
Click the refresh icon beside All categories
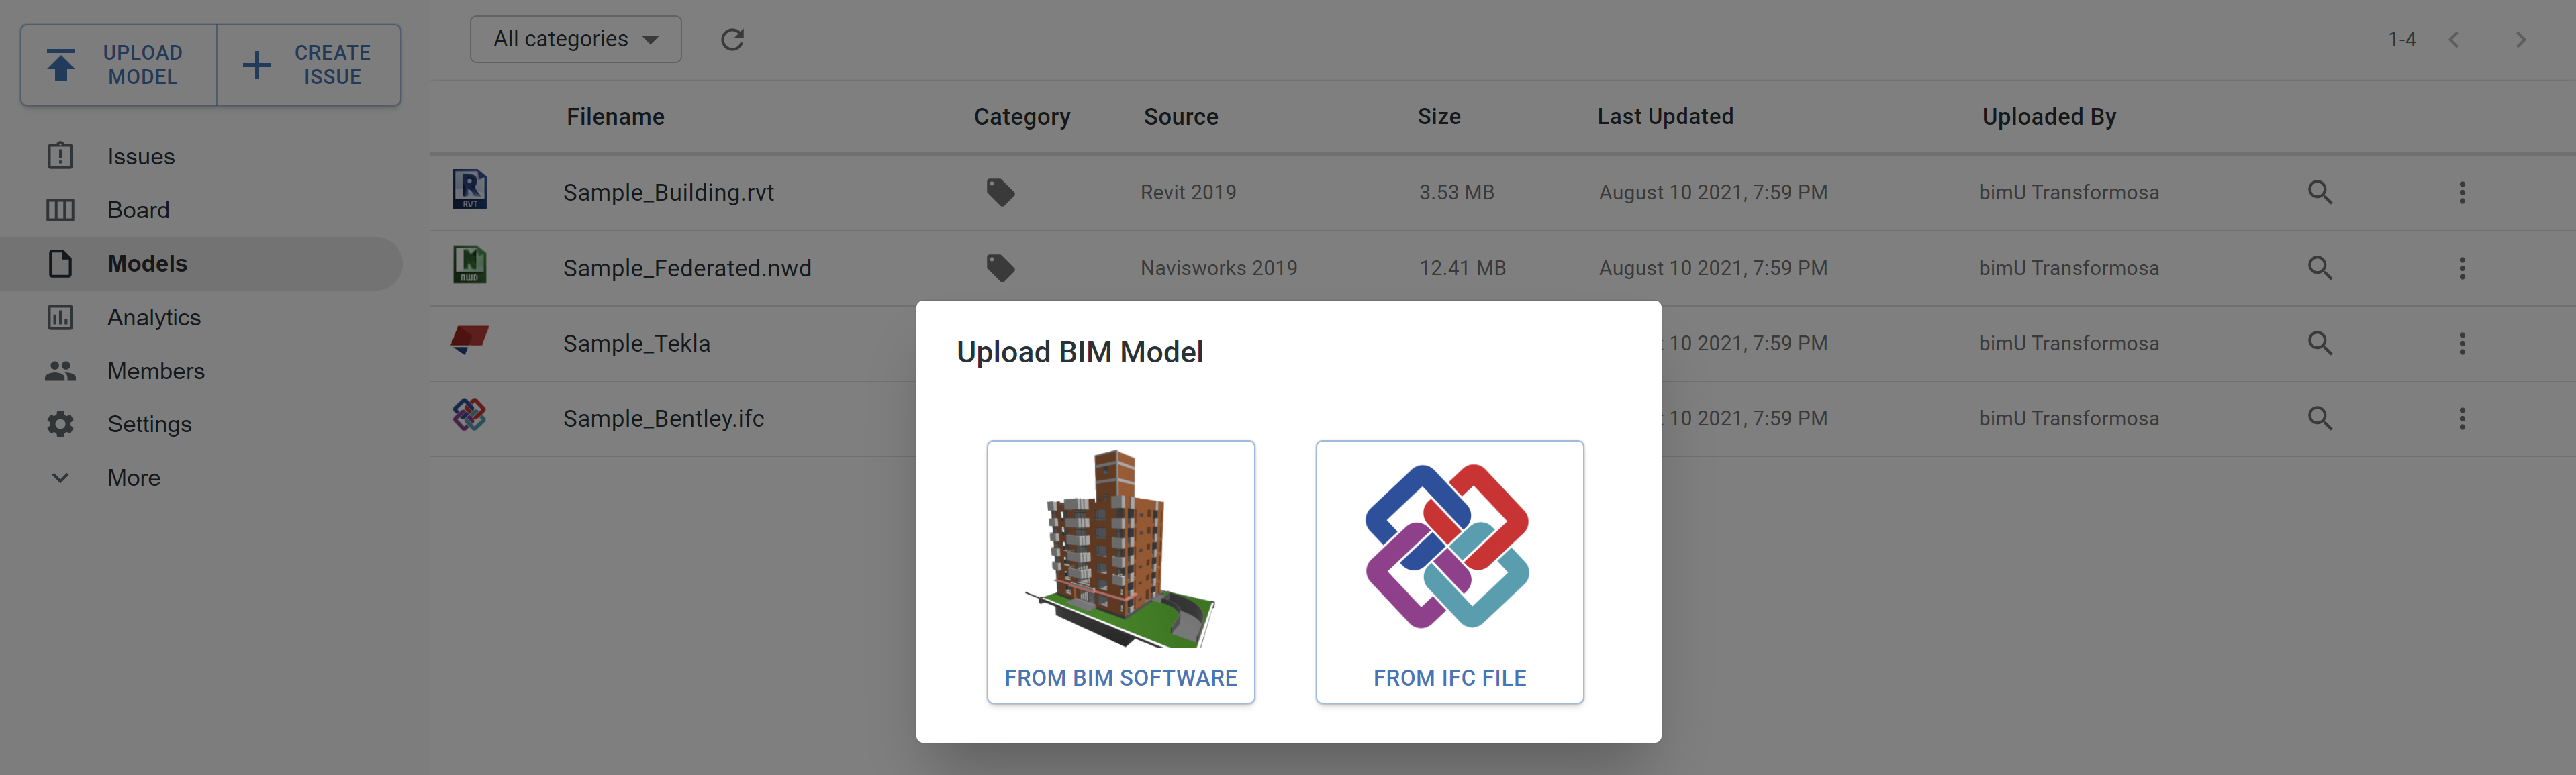[x=732, y=39]
